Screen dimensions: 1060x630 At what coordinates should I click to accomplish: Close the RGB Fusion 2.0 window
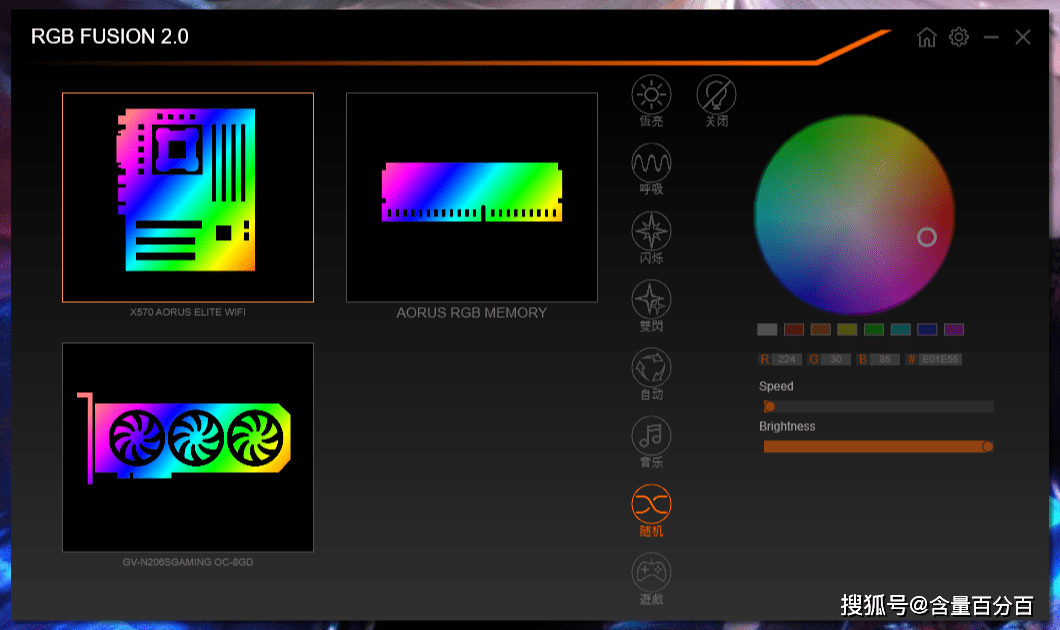click(1023, 37)
